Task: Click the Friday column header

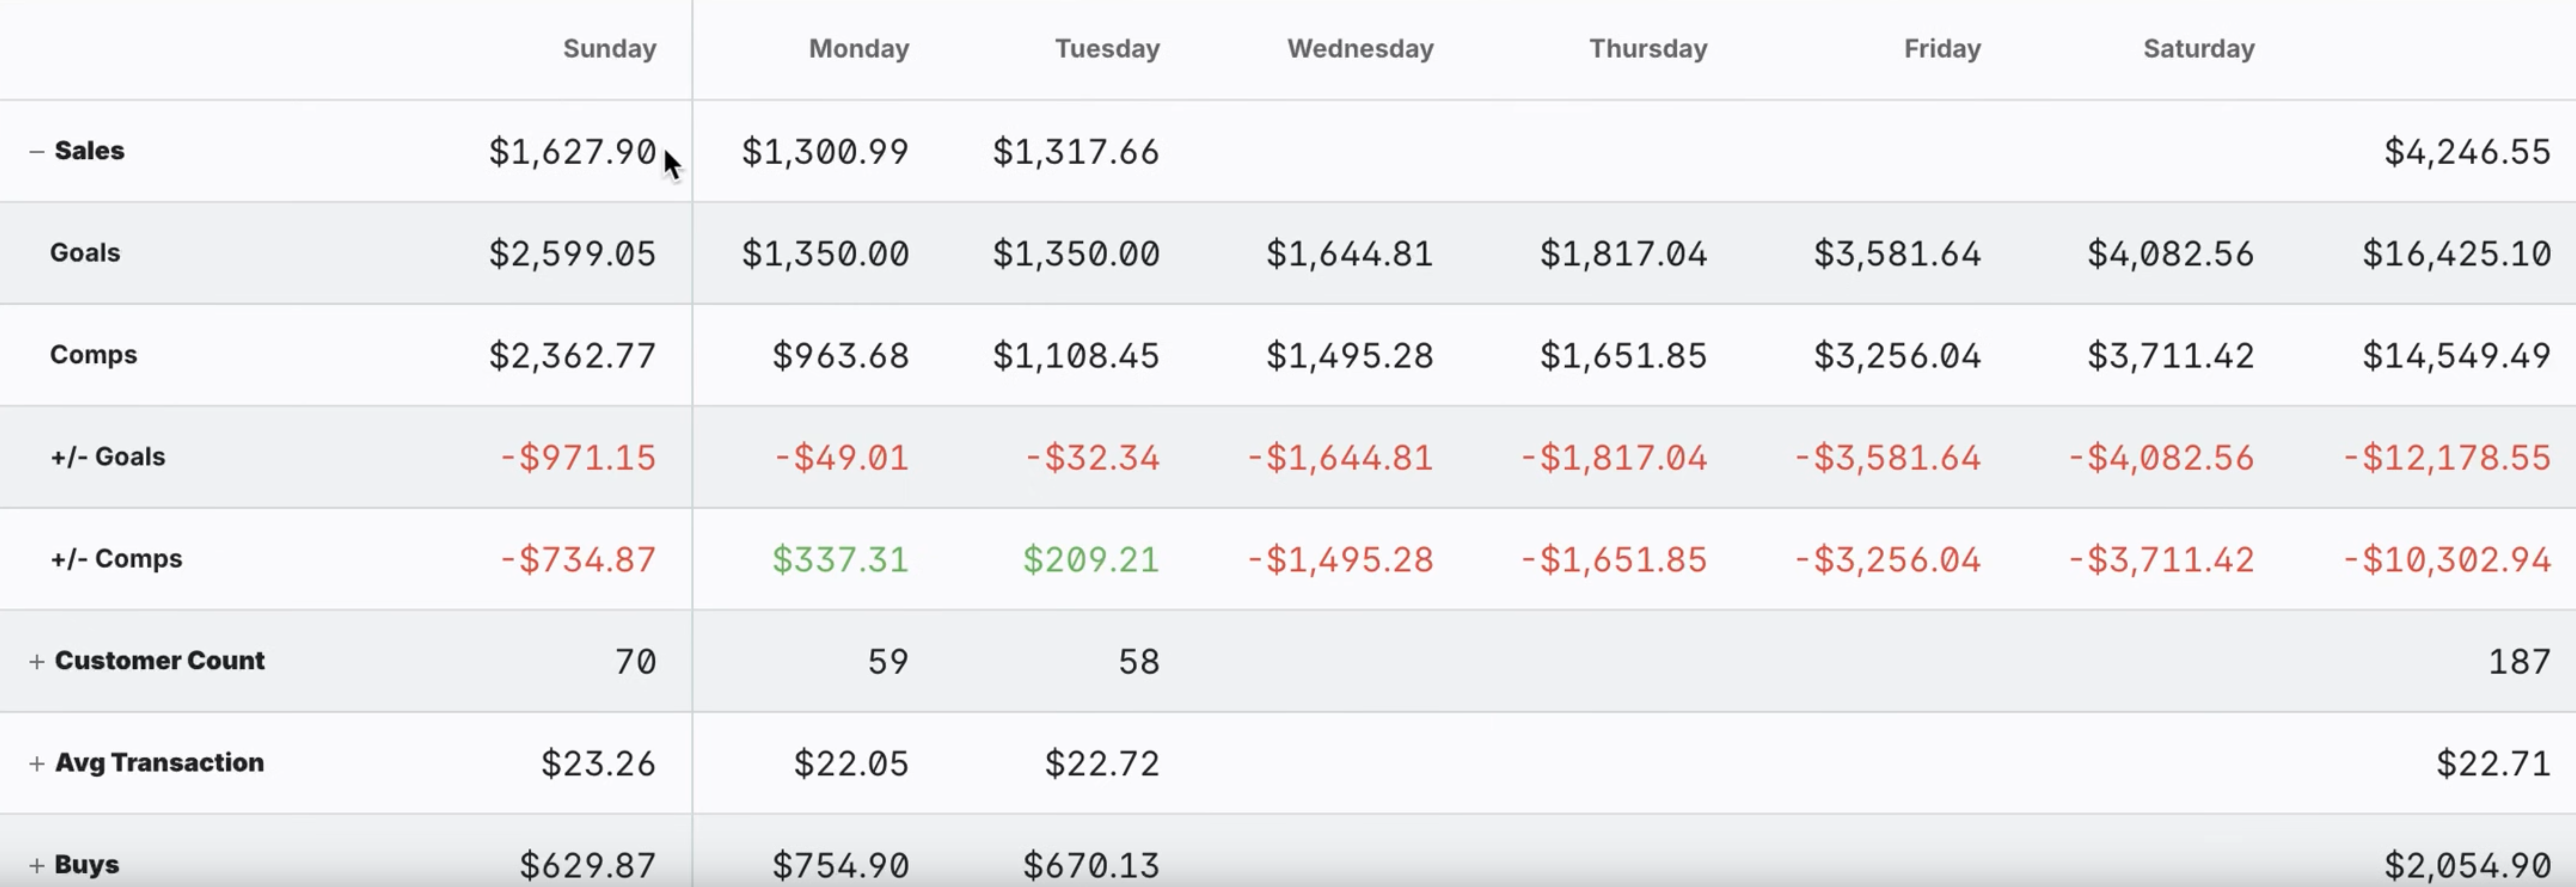Action: tap(1942, 49)
